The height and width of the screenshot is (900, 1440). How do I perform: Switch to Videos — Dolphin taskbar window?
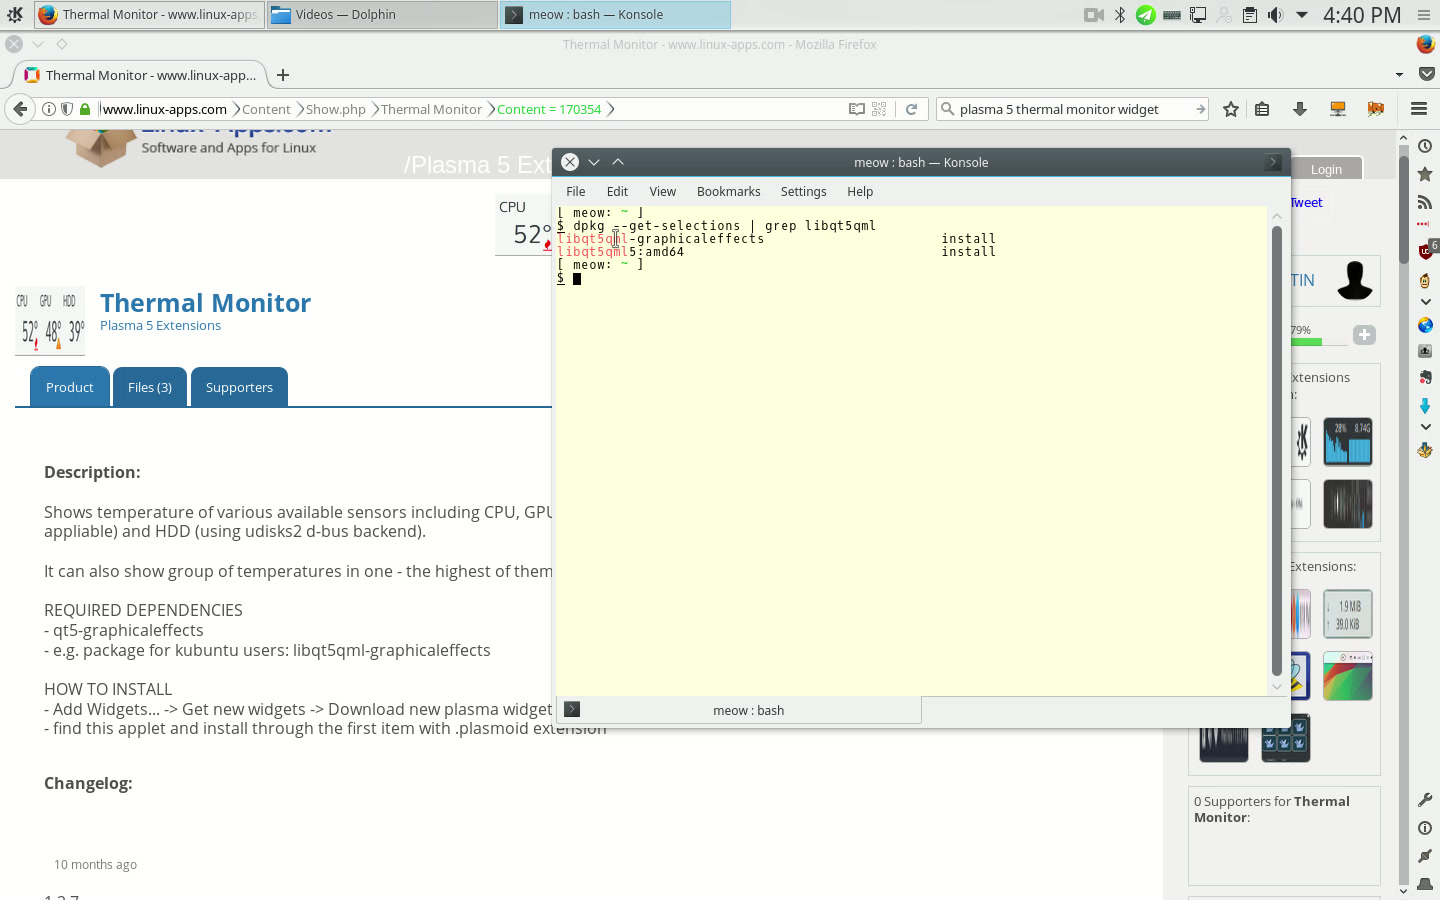coord(382,15)
